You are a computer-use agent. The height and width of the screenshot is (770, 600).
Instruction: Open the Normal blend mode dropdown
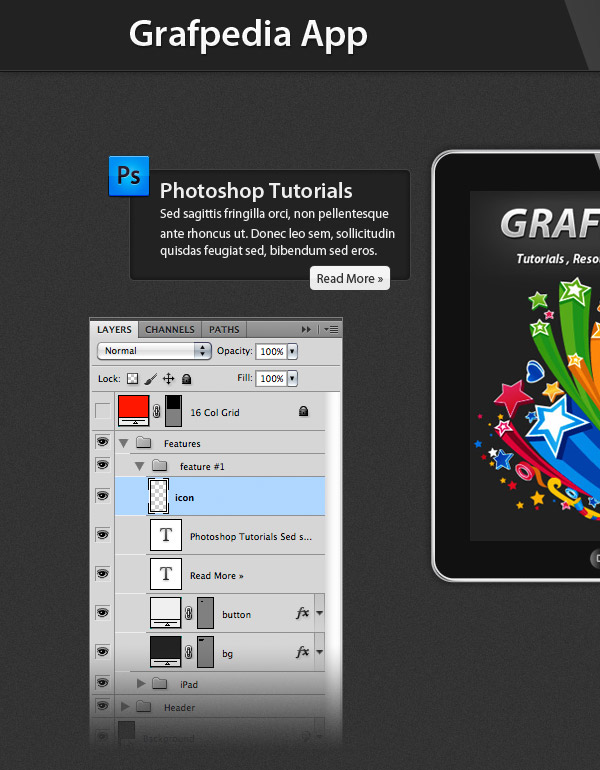154,351
